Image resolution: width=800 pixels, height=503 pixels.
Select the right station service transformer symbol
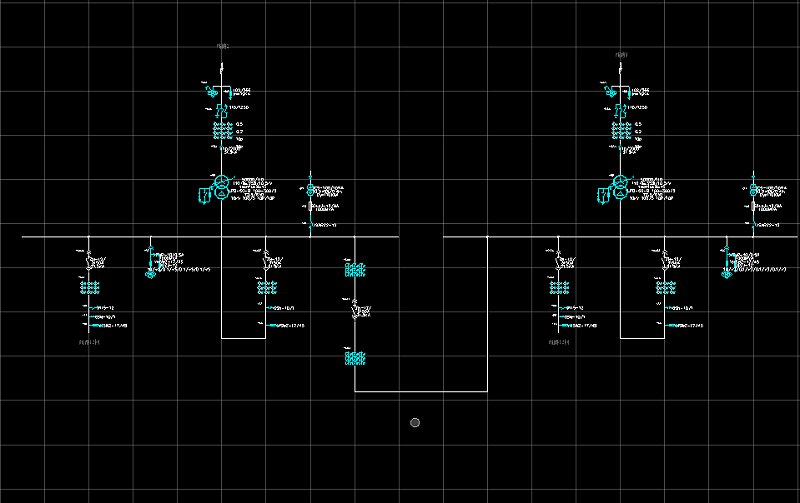pos(753,190)
